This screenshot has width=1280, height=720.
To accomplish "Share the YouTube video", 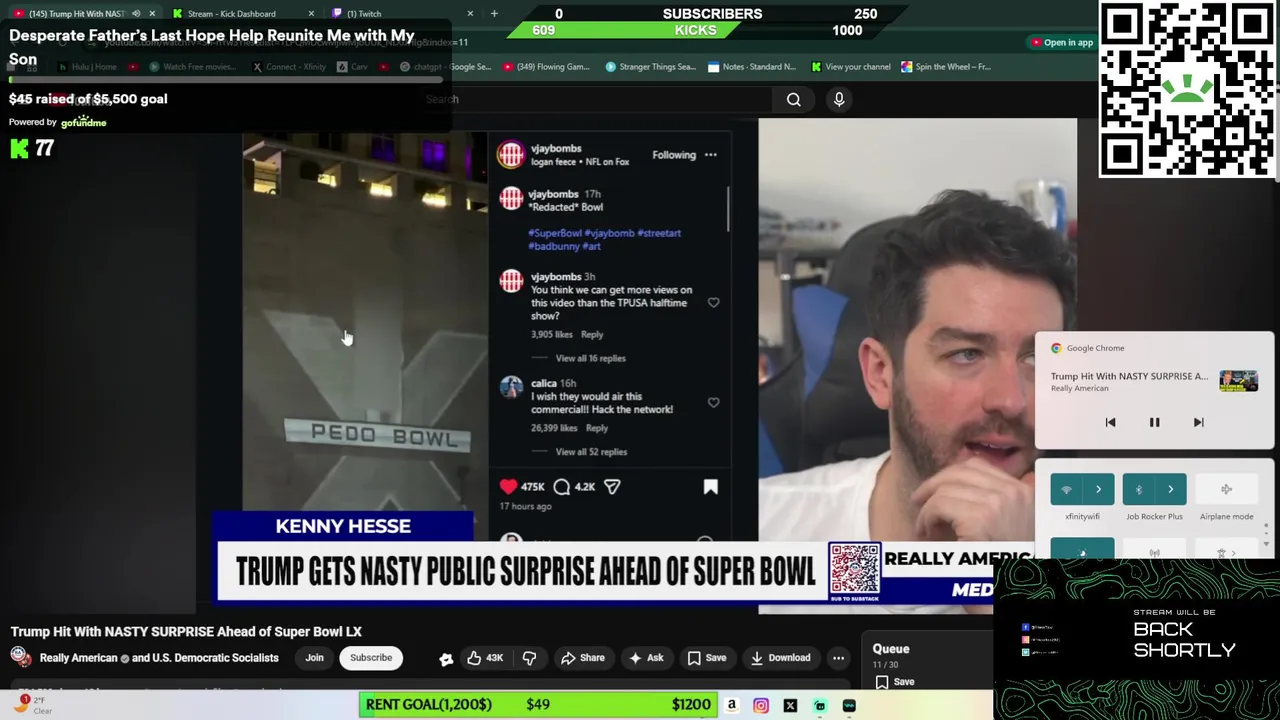I will tap(582, 658).
